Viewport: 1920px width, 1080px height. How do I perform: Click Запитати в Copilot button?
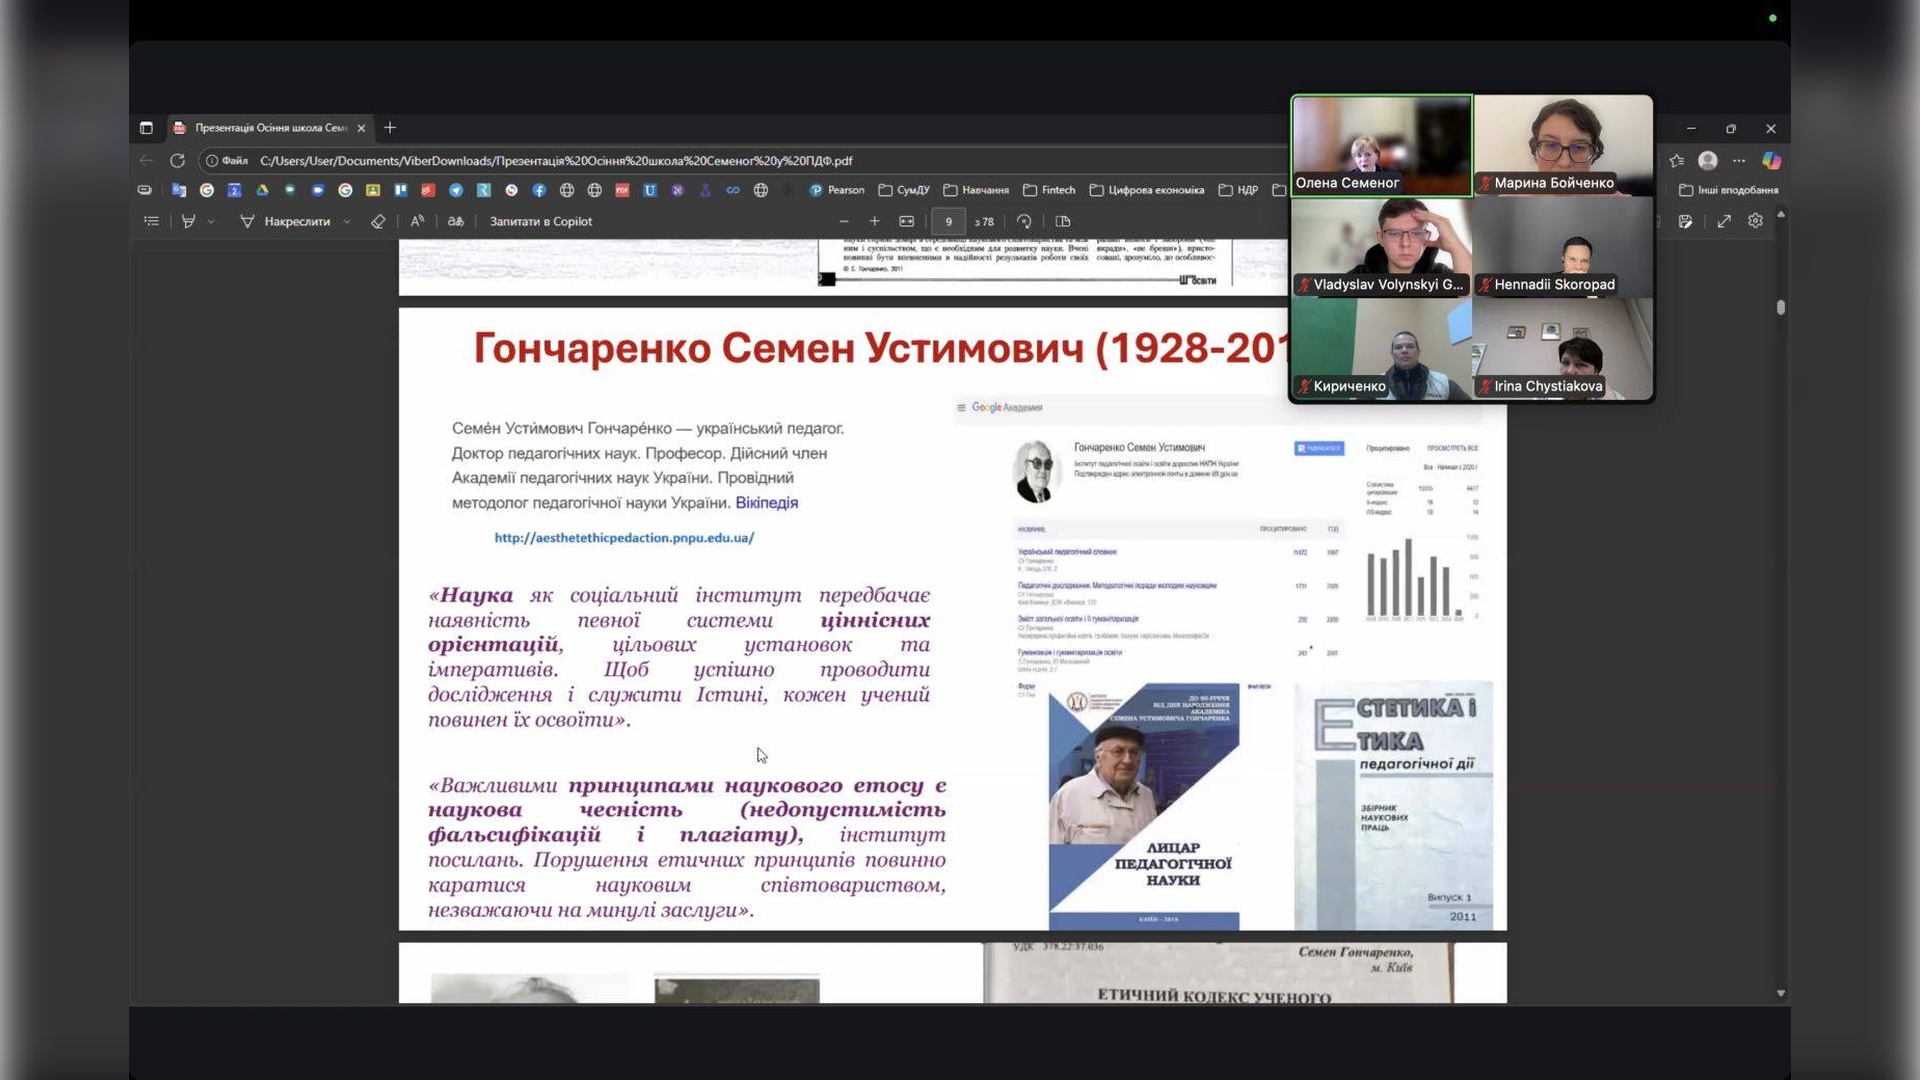(540, 221)
